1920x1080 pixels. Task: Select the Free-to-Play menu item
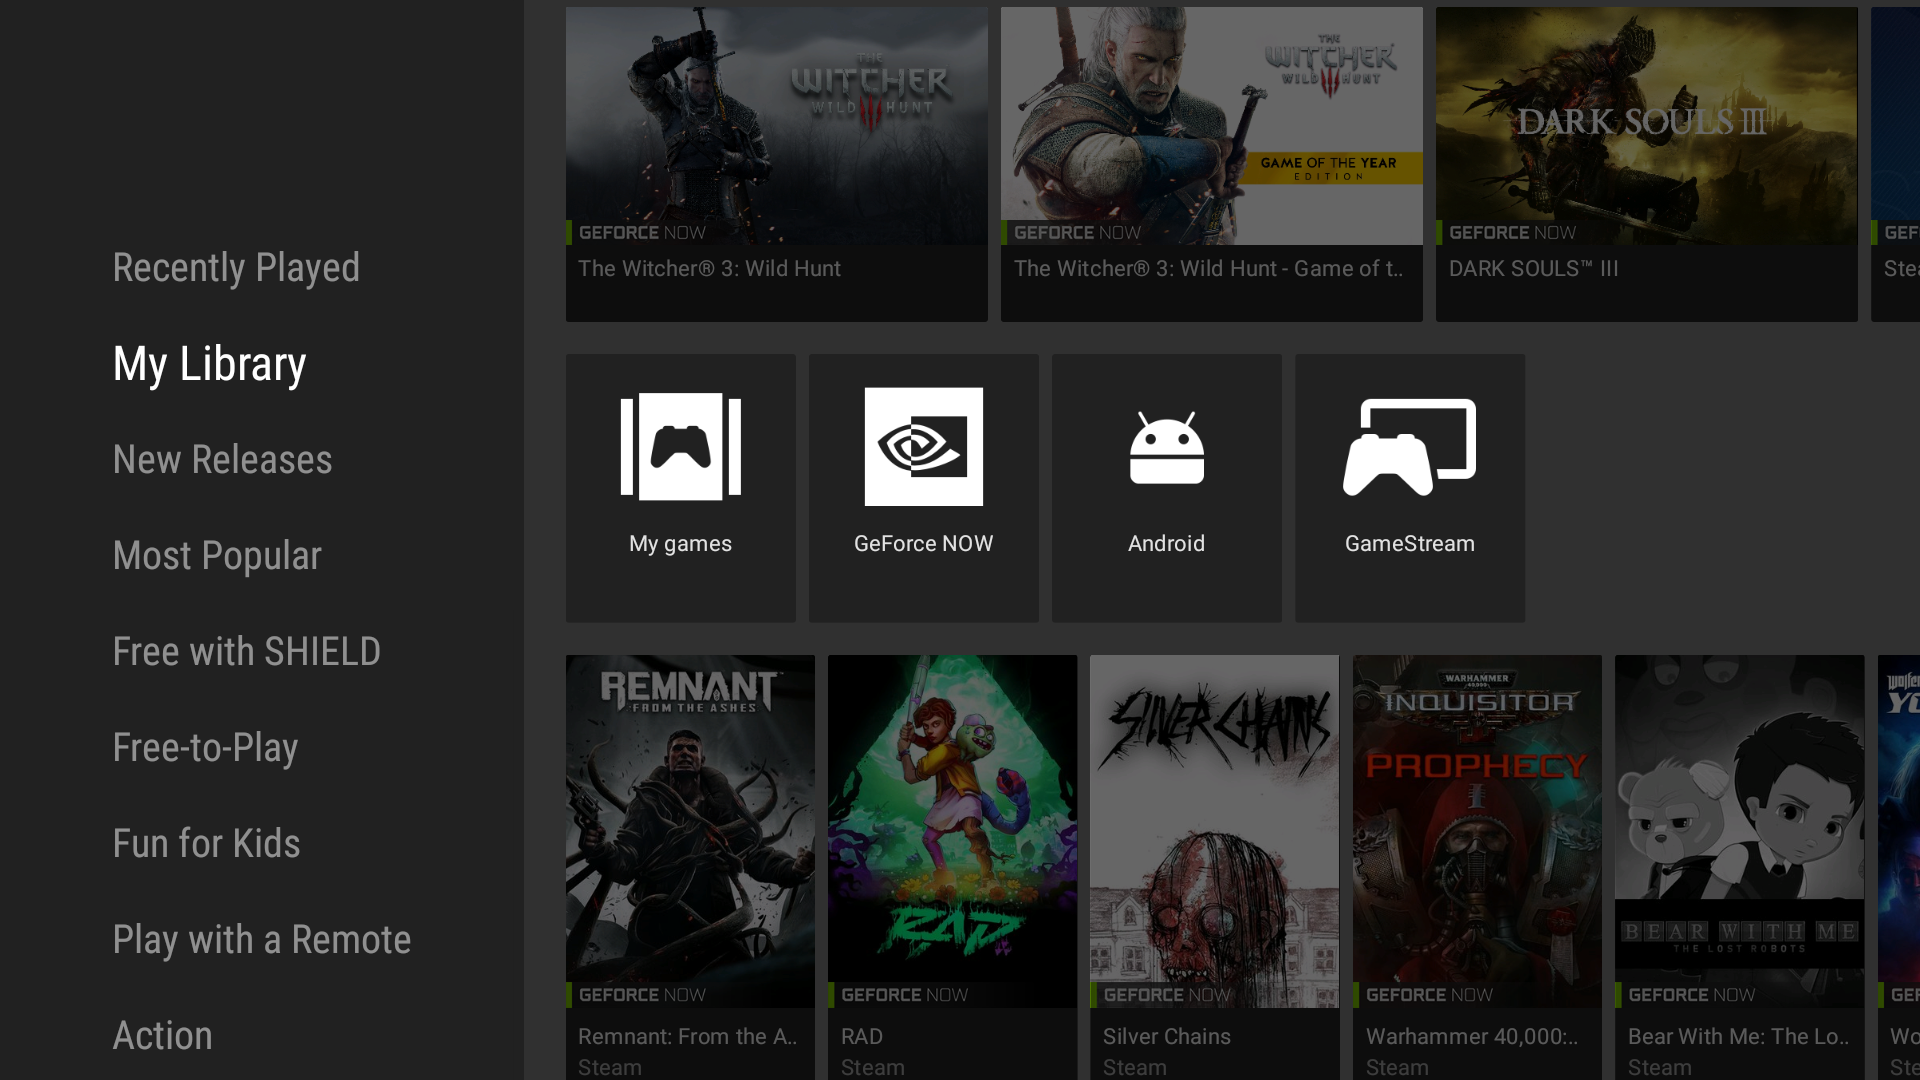pyautogui.click(x=205, y=748)
